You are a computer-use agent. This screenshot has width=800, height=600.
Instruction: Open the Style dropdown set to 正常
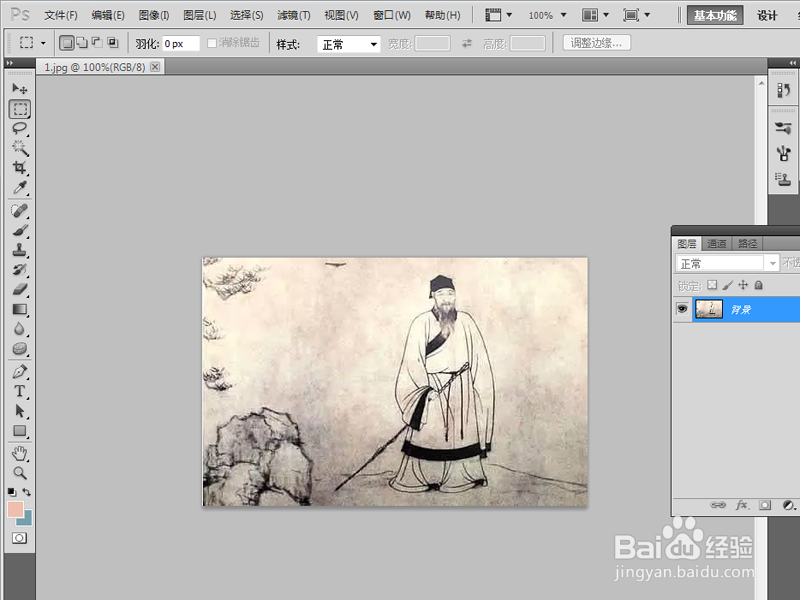[349, 44]
